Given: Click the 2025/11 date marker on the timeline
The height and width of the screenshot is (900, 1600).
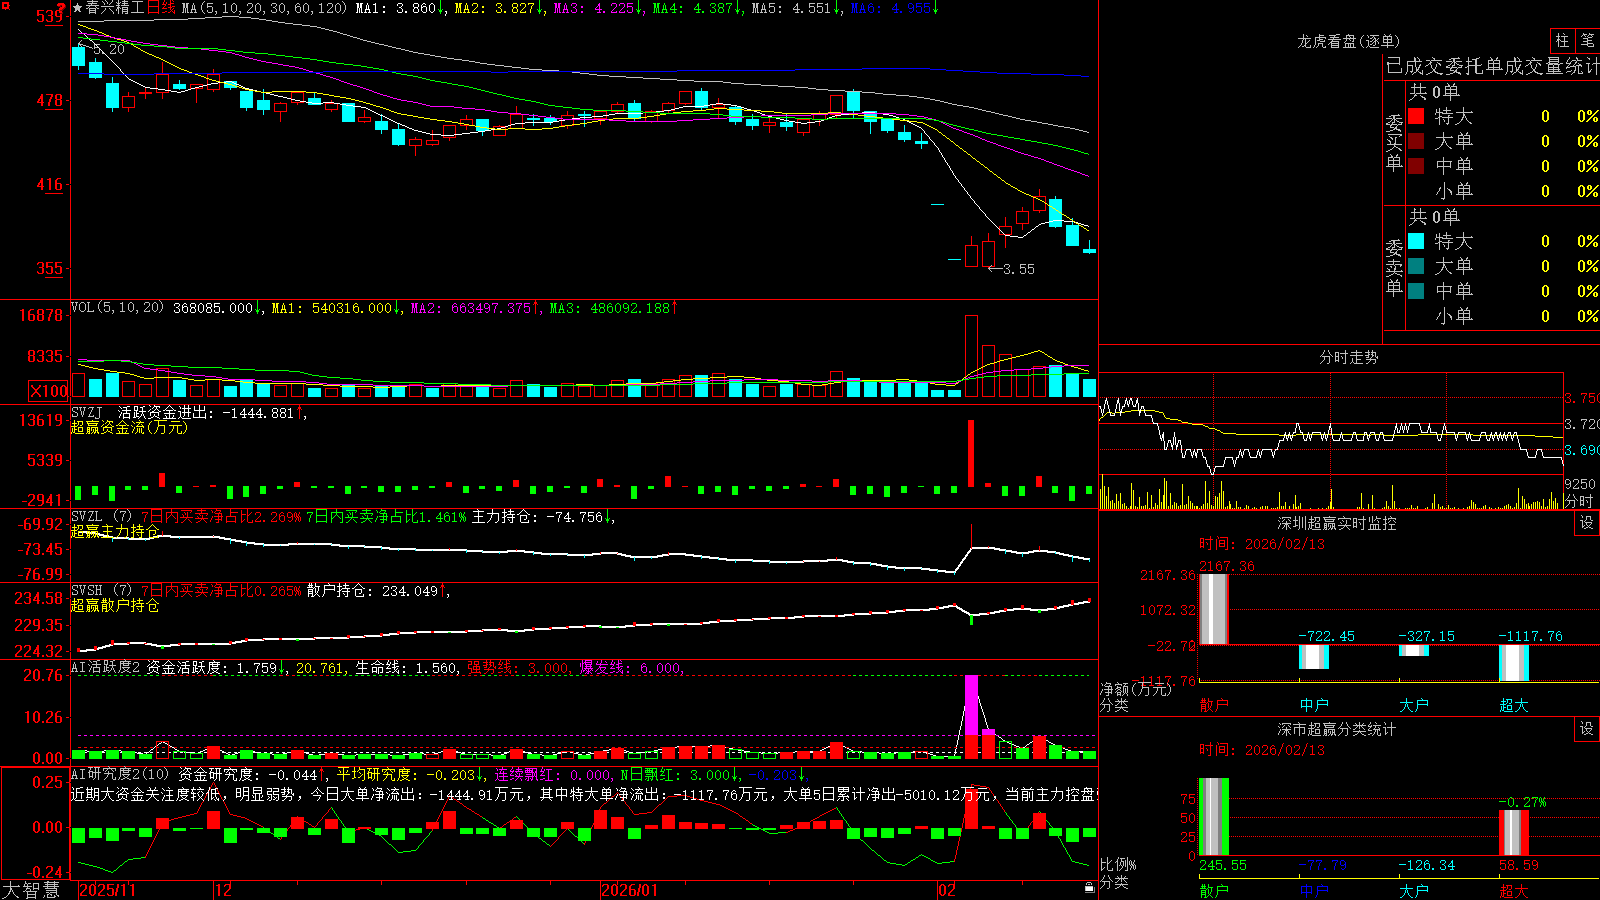Looking at the screenshot, I should [107, 890].
